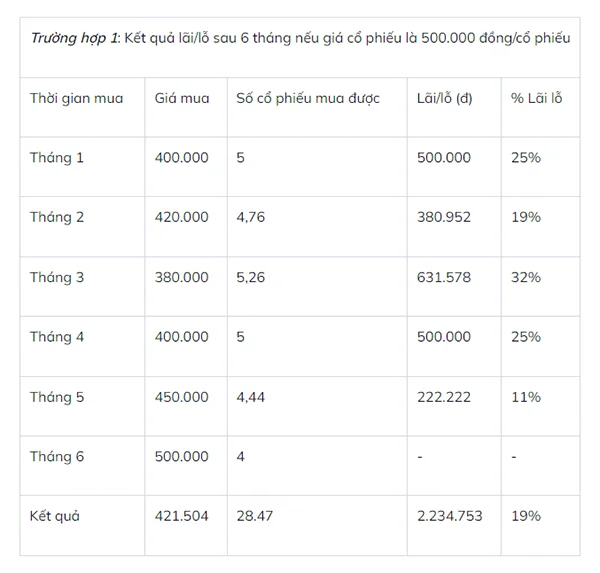The image size is (600, 573).
Task: Click the '% Lãi lỗ' column header
Action: (x=536, y=99)
